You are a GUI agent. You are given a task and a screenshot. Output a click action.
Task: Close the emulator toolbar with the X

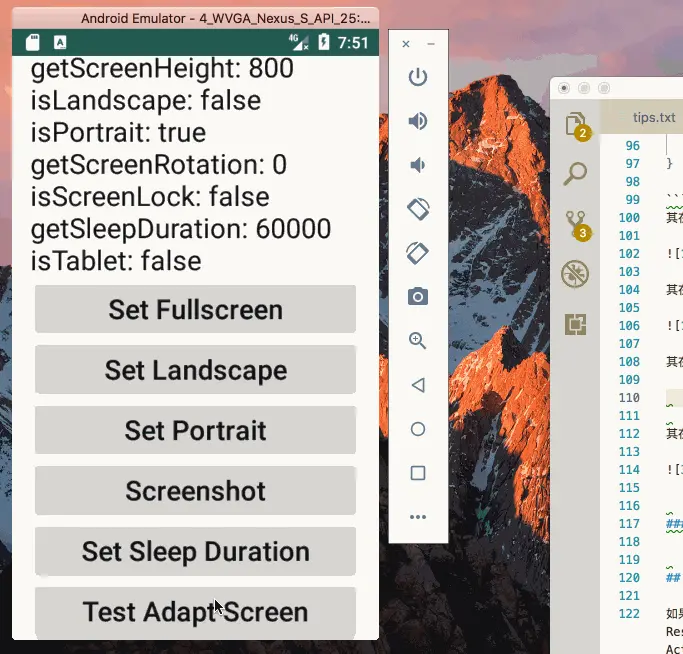point(406,44)
